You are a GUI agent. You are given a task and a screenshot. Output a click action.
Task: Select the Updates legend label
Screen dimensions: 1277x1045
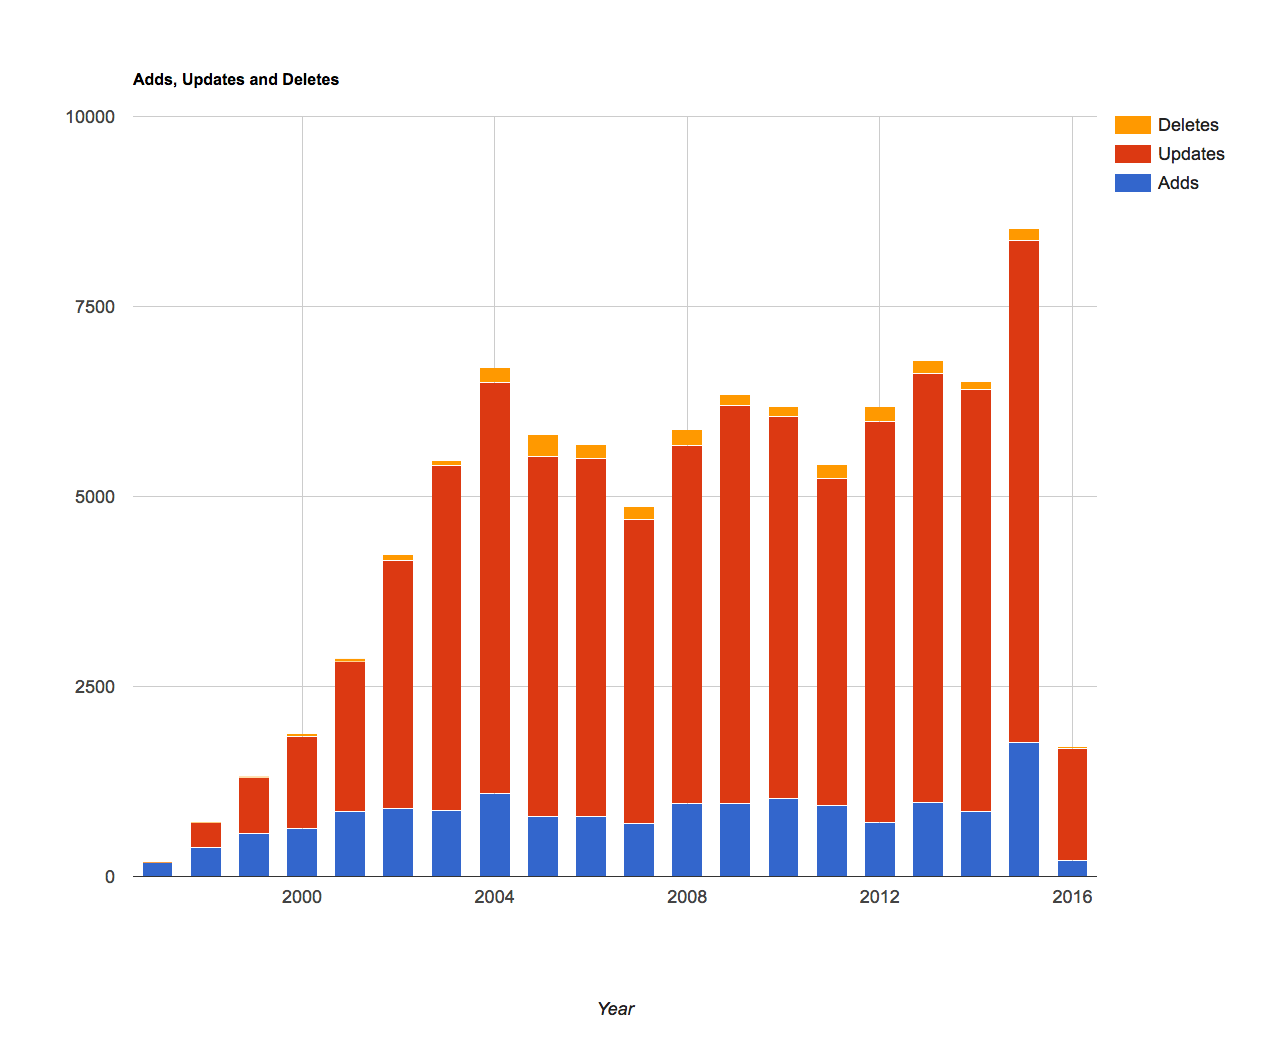click(x=1191, y=154)
